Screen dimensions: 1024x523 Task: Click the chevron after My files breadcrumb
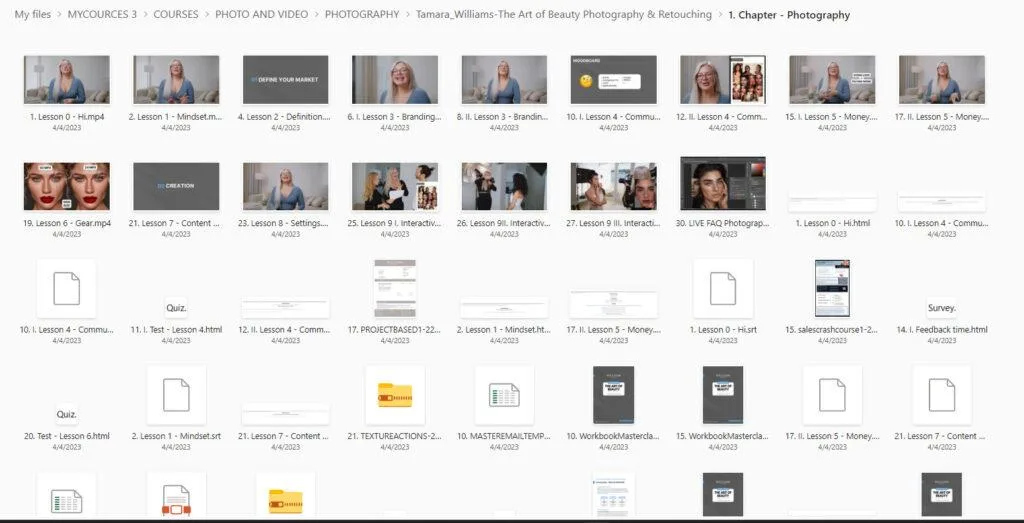tap(60, 15)
